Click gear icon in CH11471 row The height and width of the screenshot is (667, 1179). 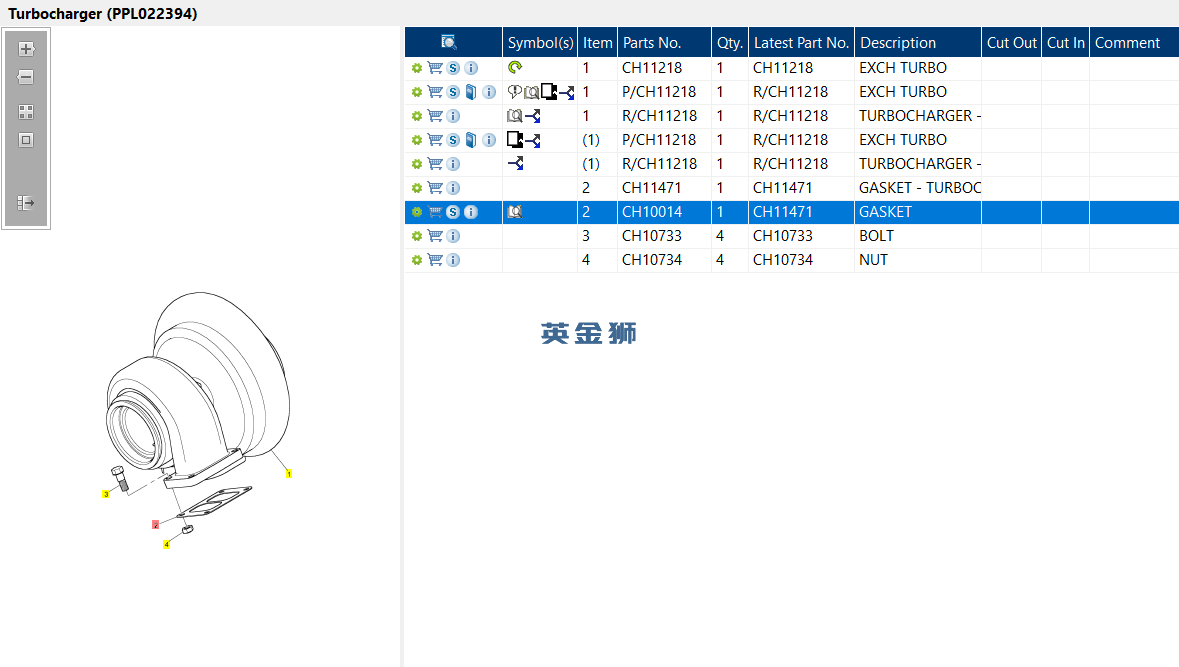(x=417, y=188)
